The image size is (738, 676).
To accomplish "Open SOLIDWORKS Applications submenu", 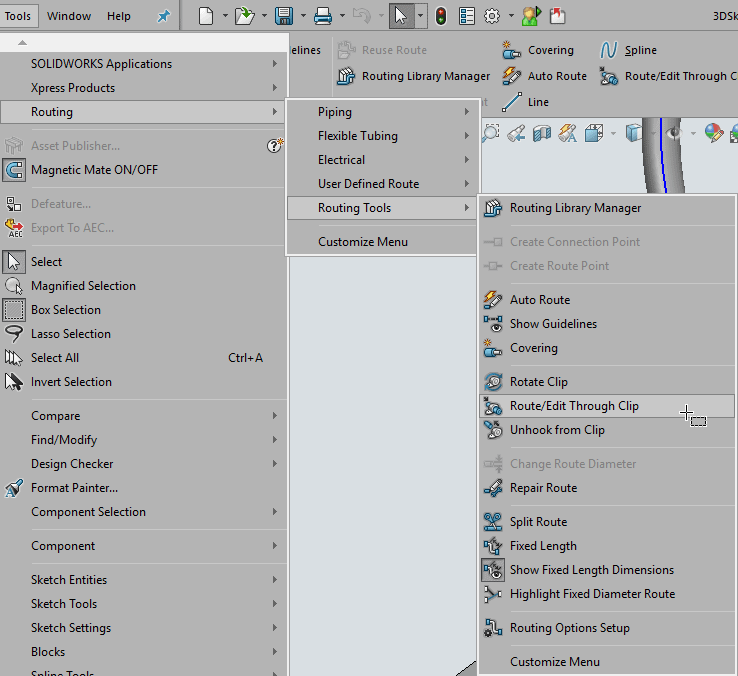I will (x=144, y=64).
